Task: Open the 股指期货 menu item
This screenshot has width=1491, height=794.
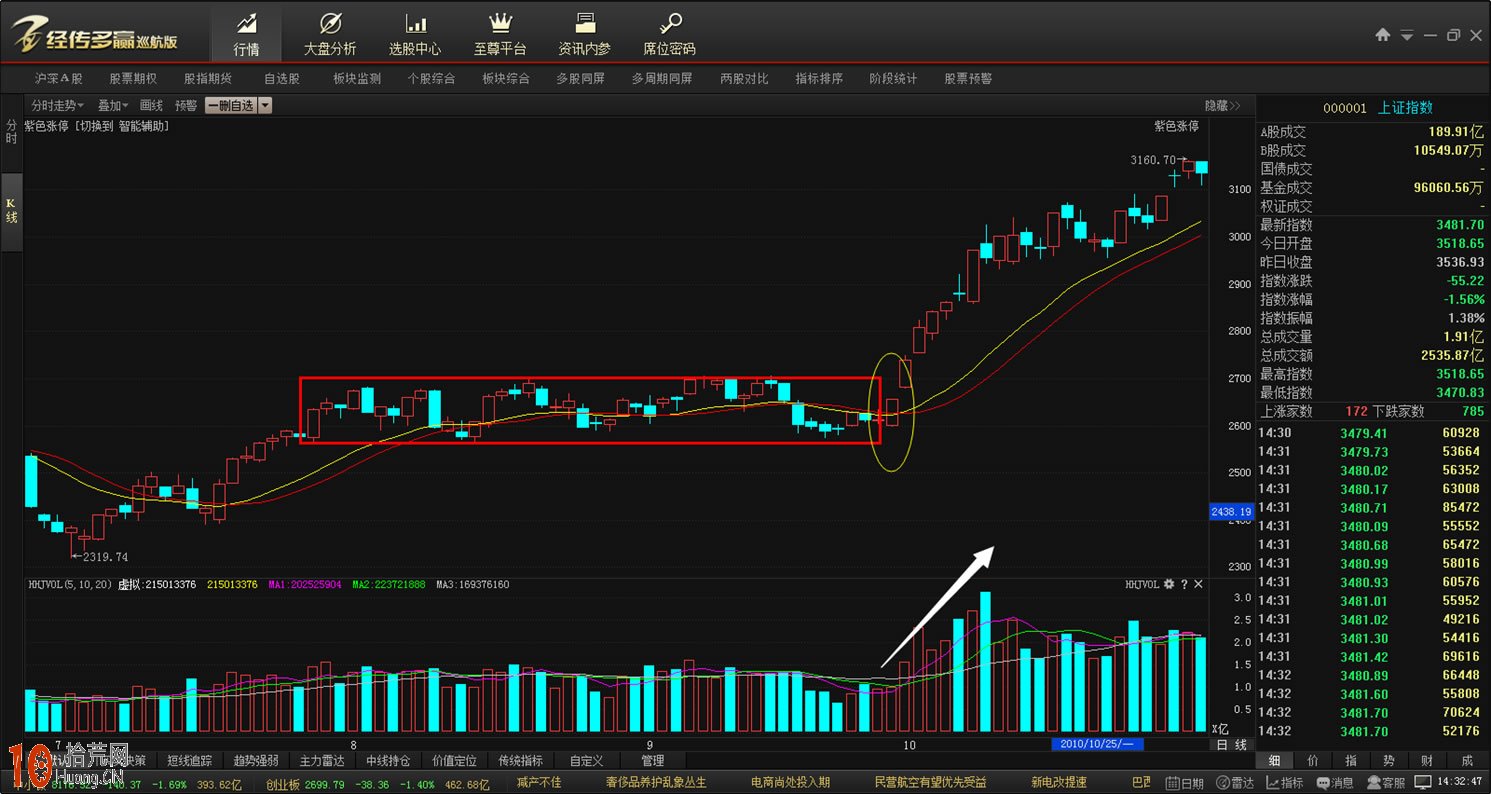Action: click(208, 78)
